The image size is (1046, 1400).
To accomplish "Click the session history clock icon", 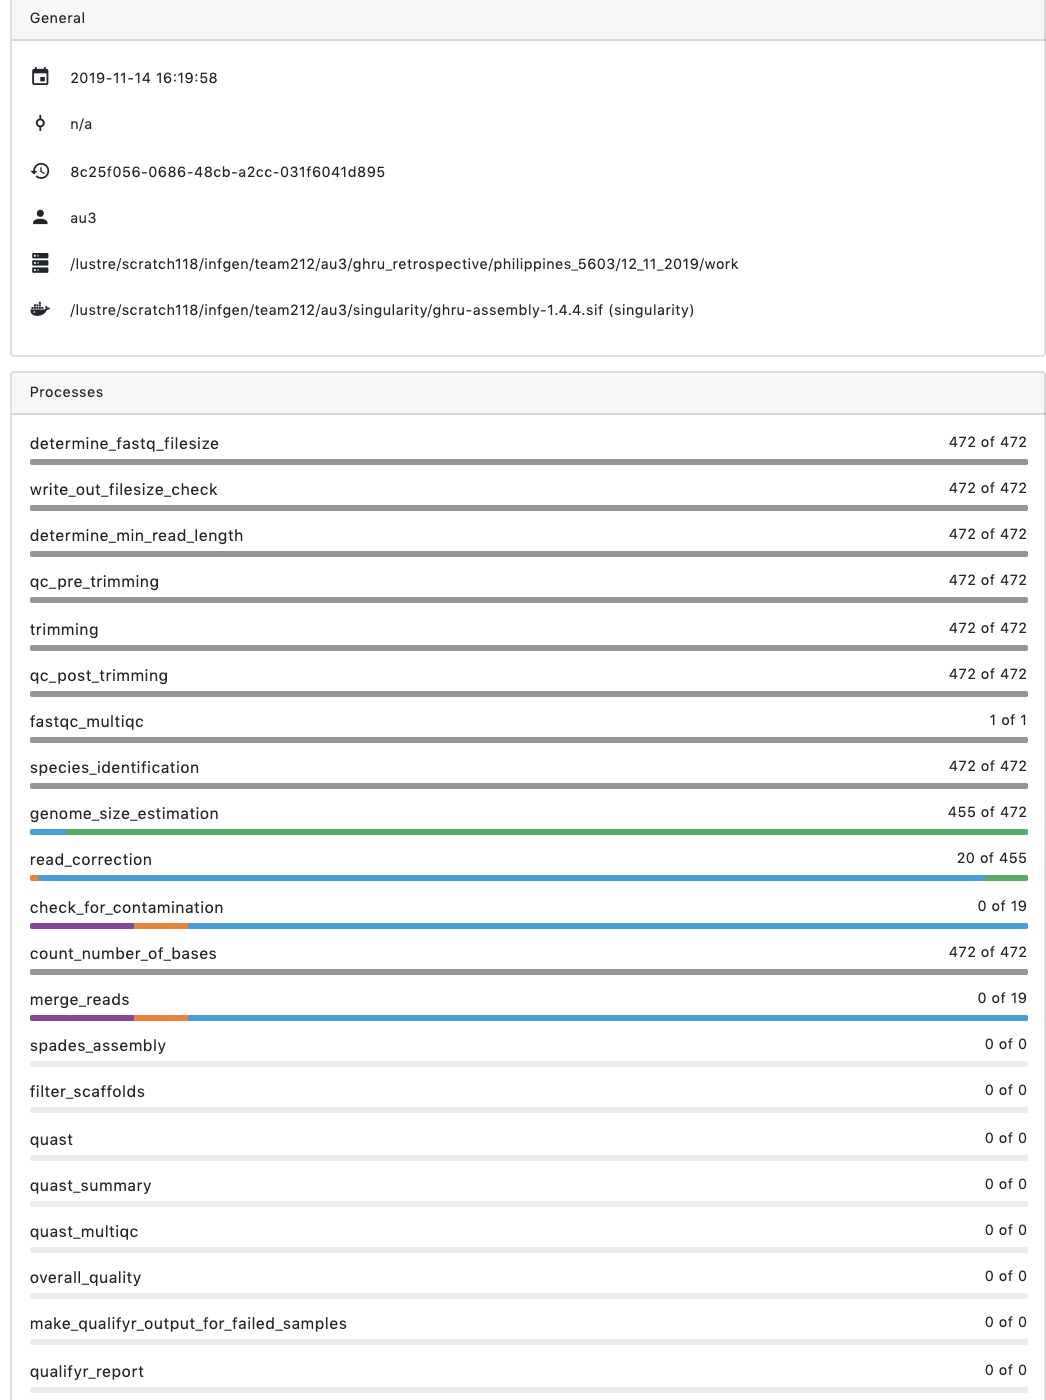I will click(x=41, y=171).
